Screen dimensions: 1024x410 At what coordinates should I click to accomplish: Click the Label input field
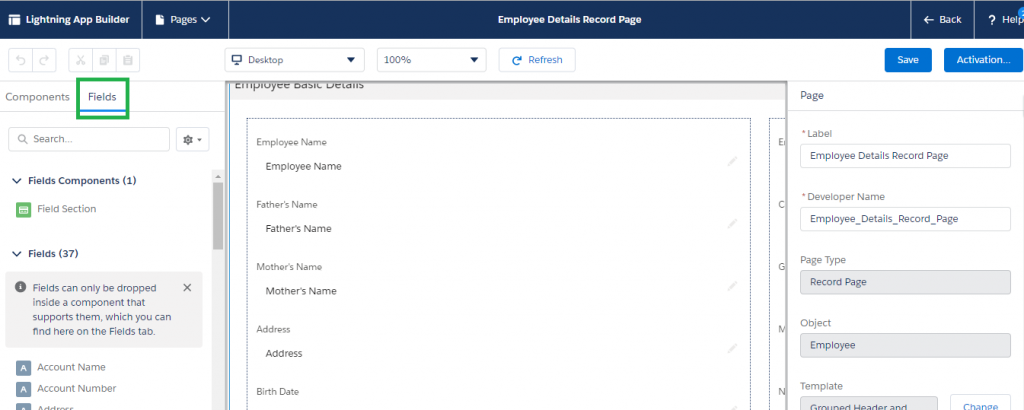tap(905, 155)
